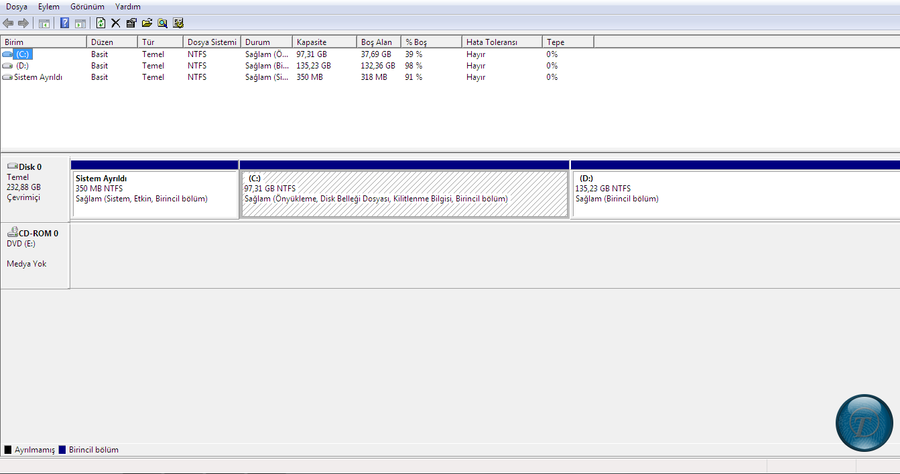
Task: Open the Eylem menu
Action: (x=49, y=7)
